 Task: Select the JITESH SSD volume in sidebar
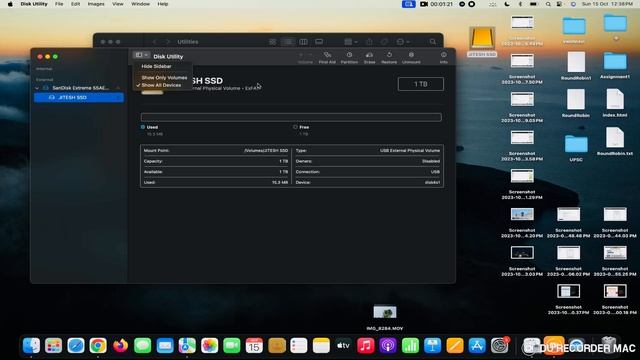click(79, 98)
